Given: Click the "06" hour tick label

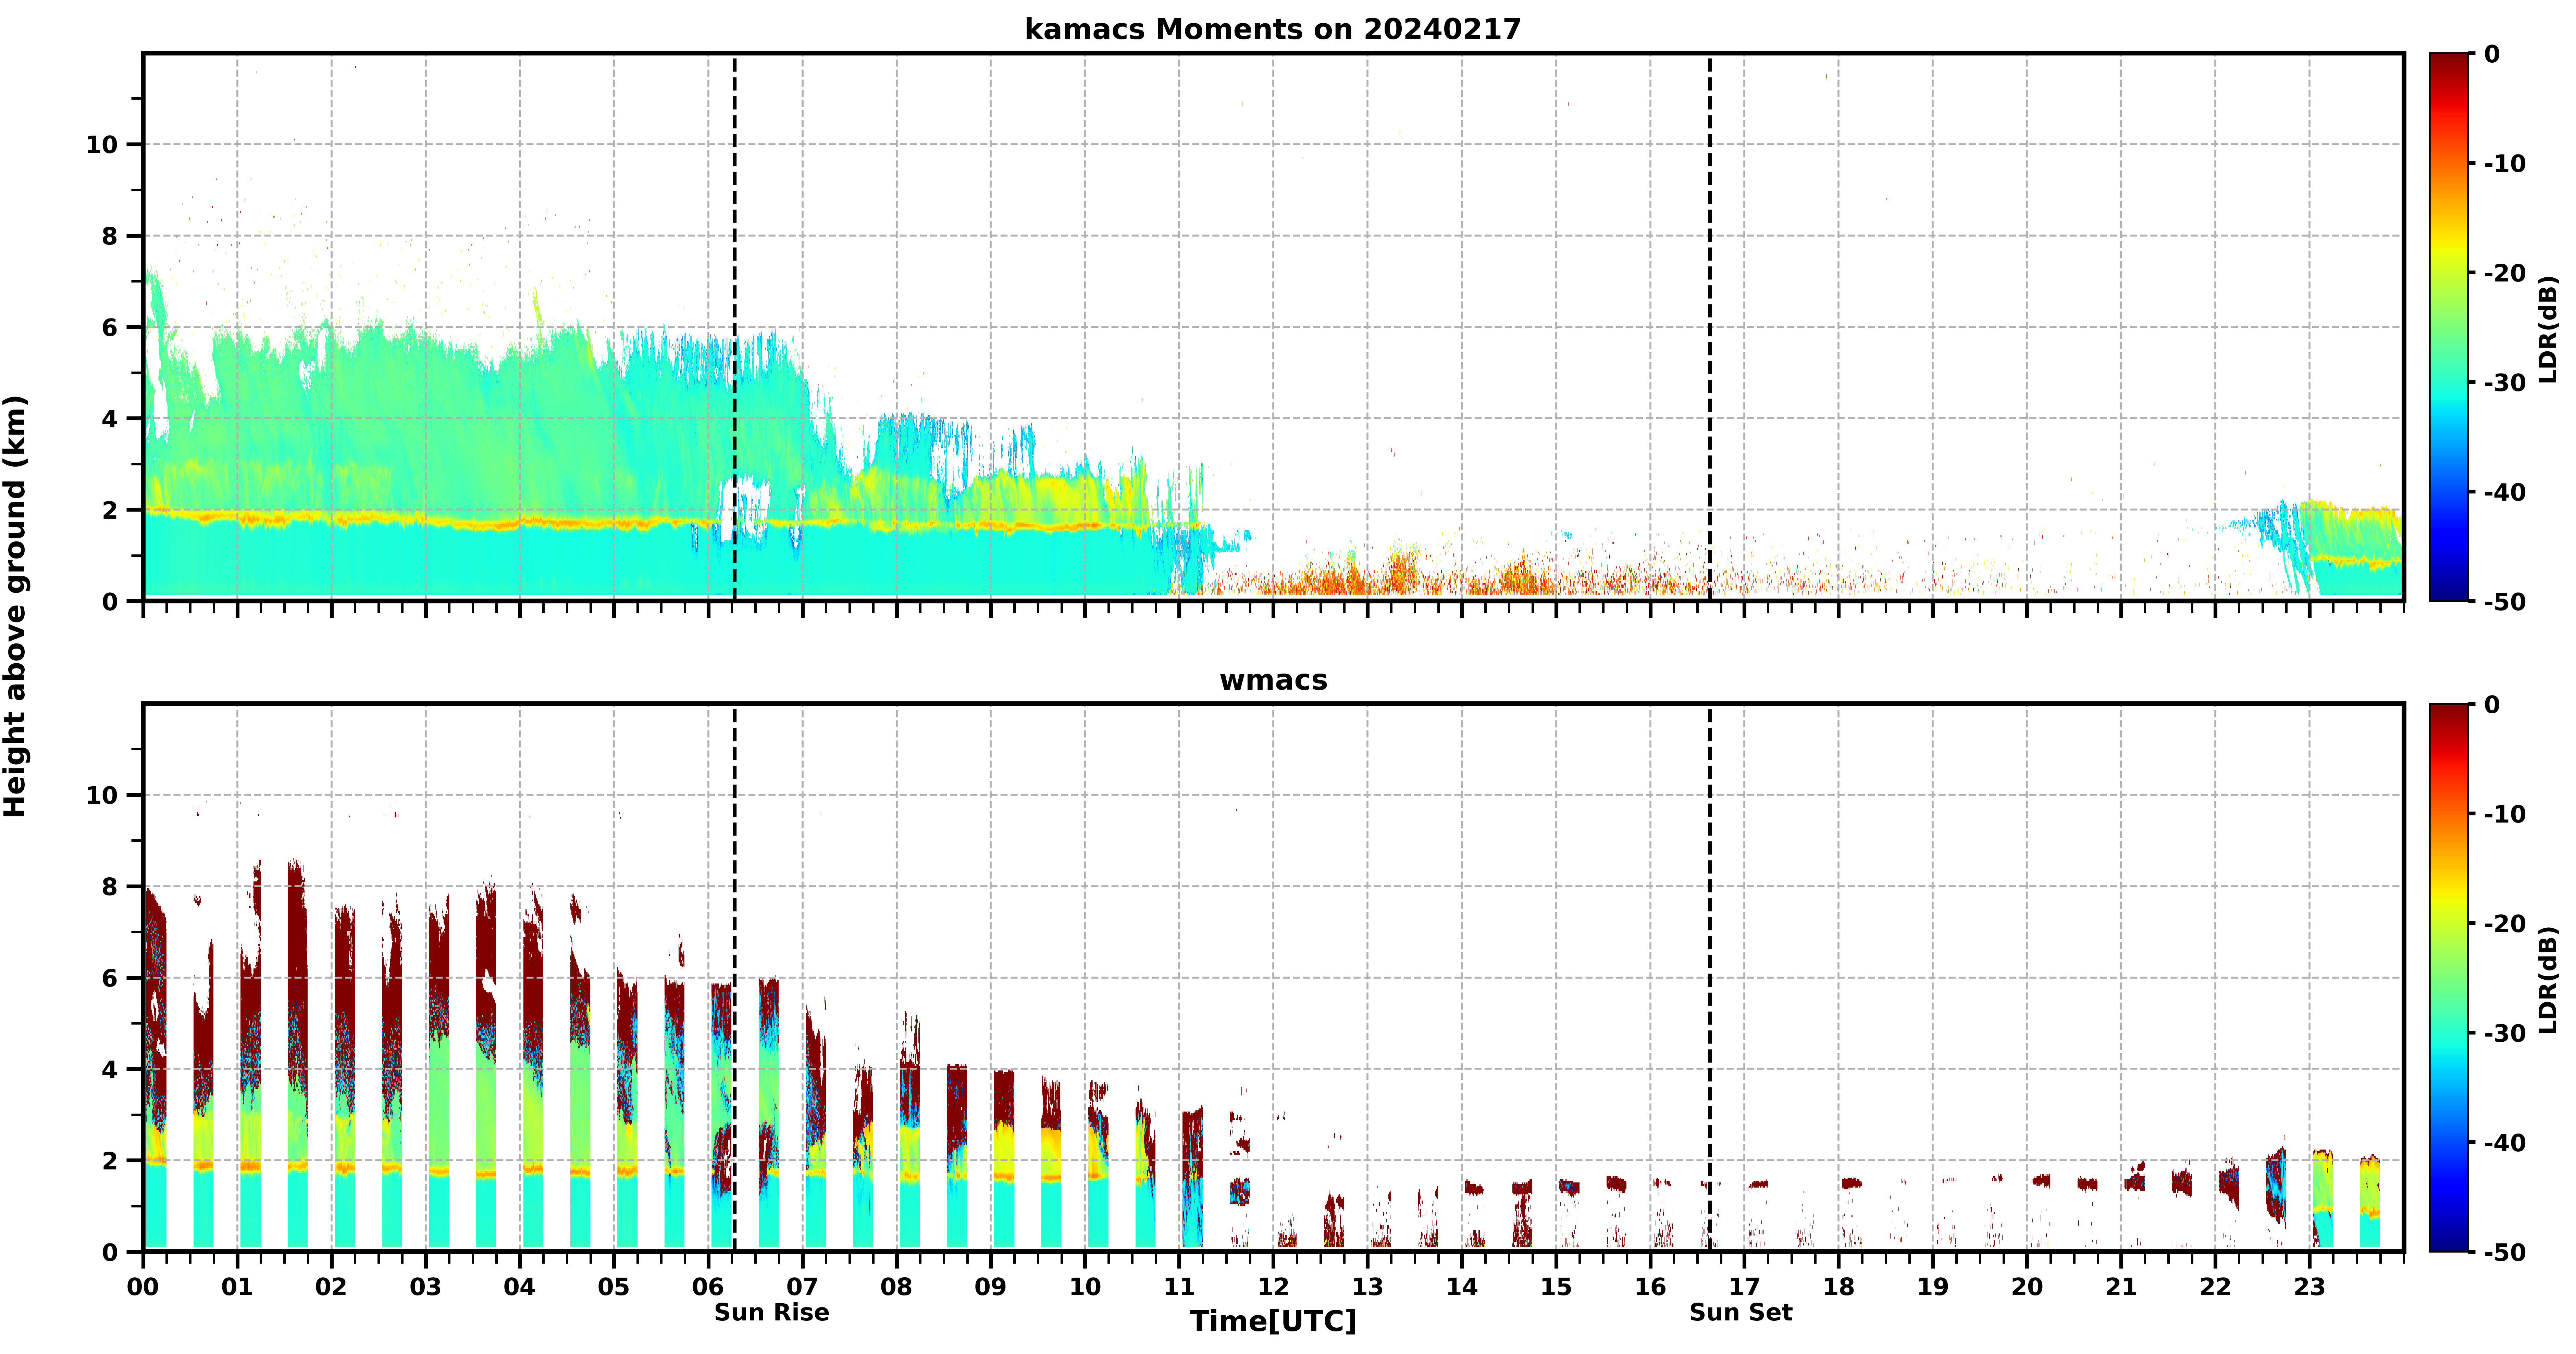Looking at the screenshot, I should (x=708, y=1287).
